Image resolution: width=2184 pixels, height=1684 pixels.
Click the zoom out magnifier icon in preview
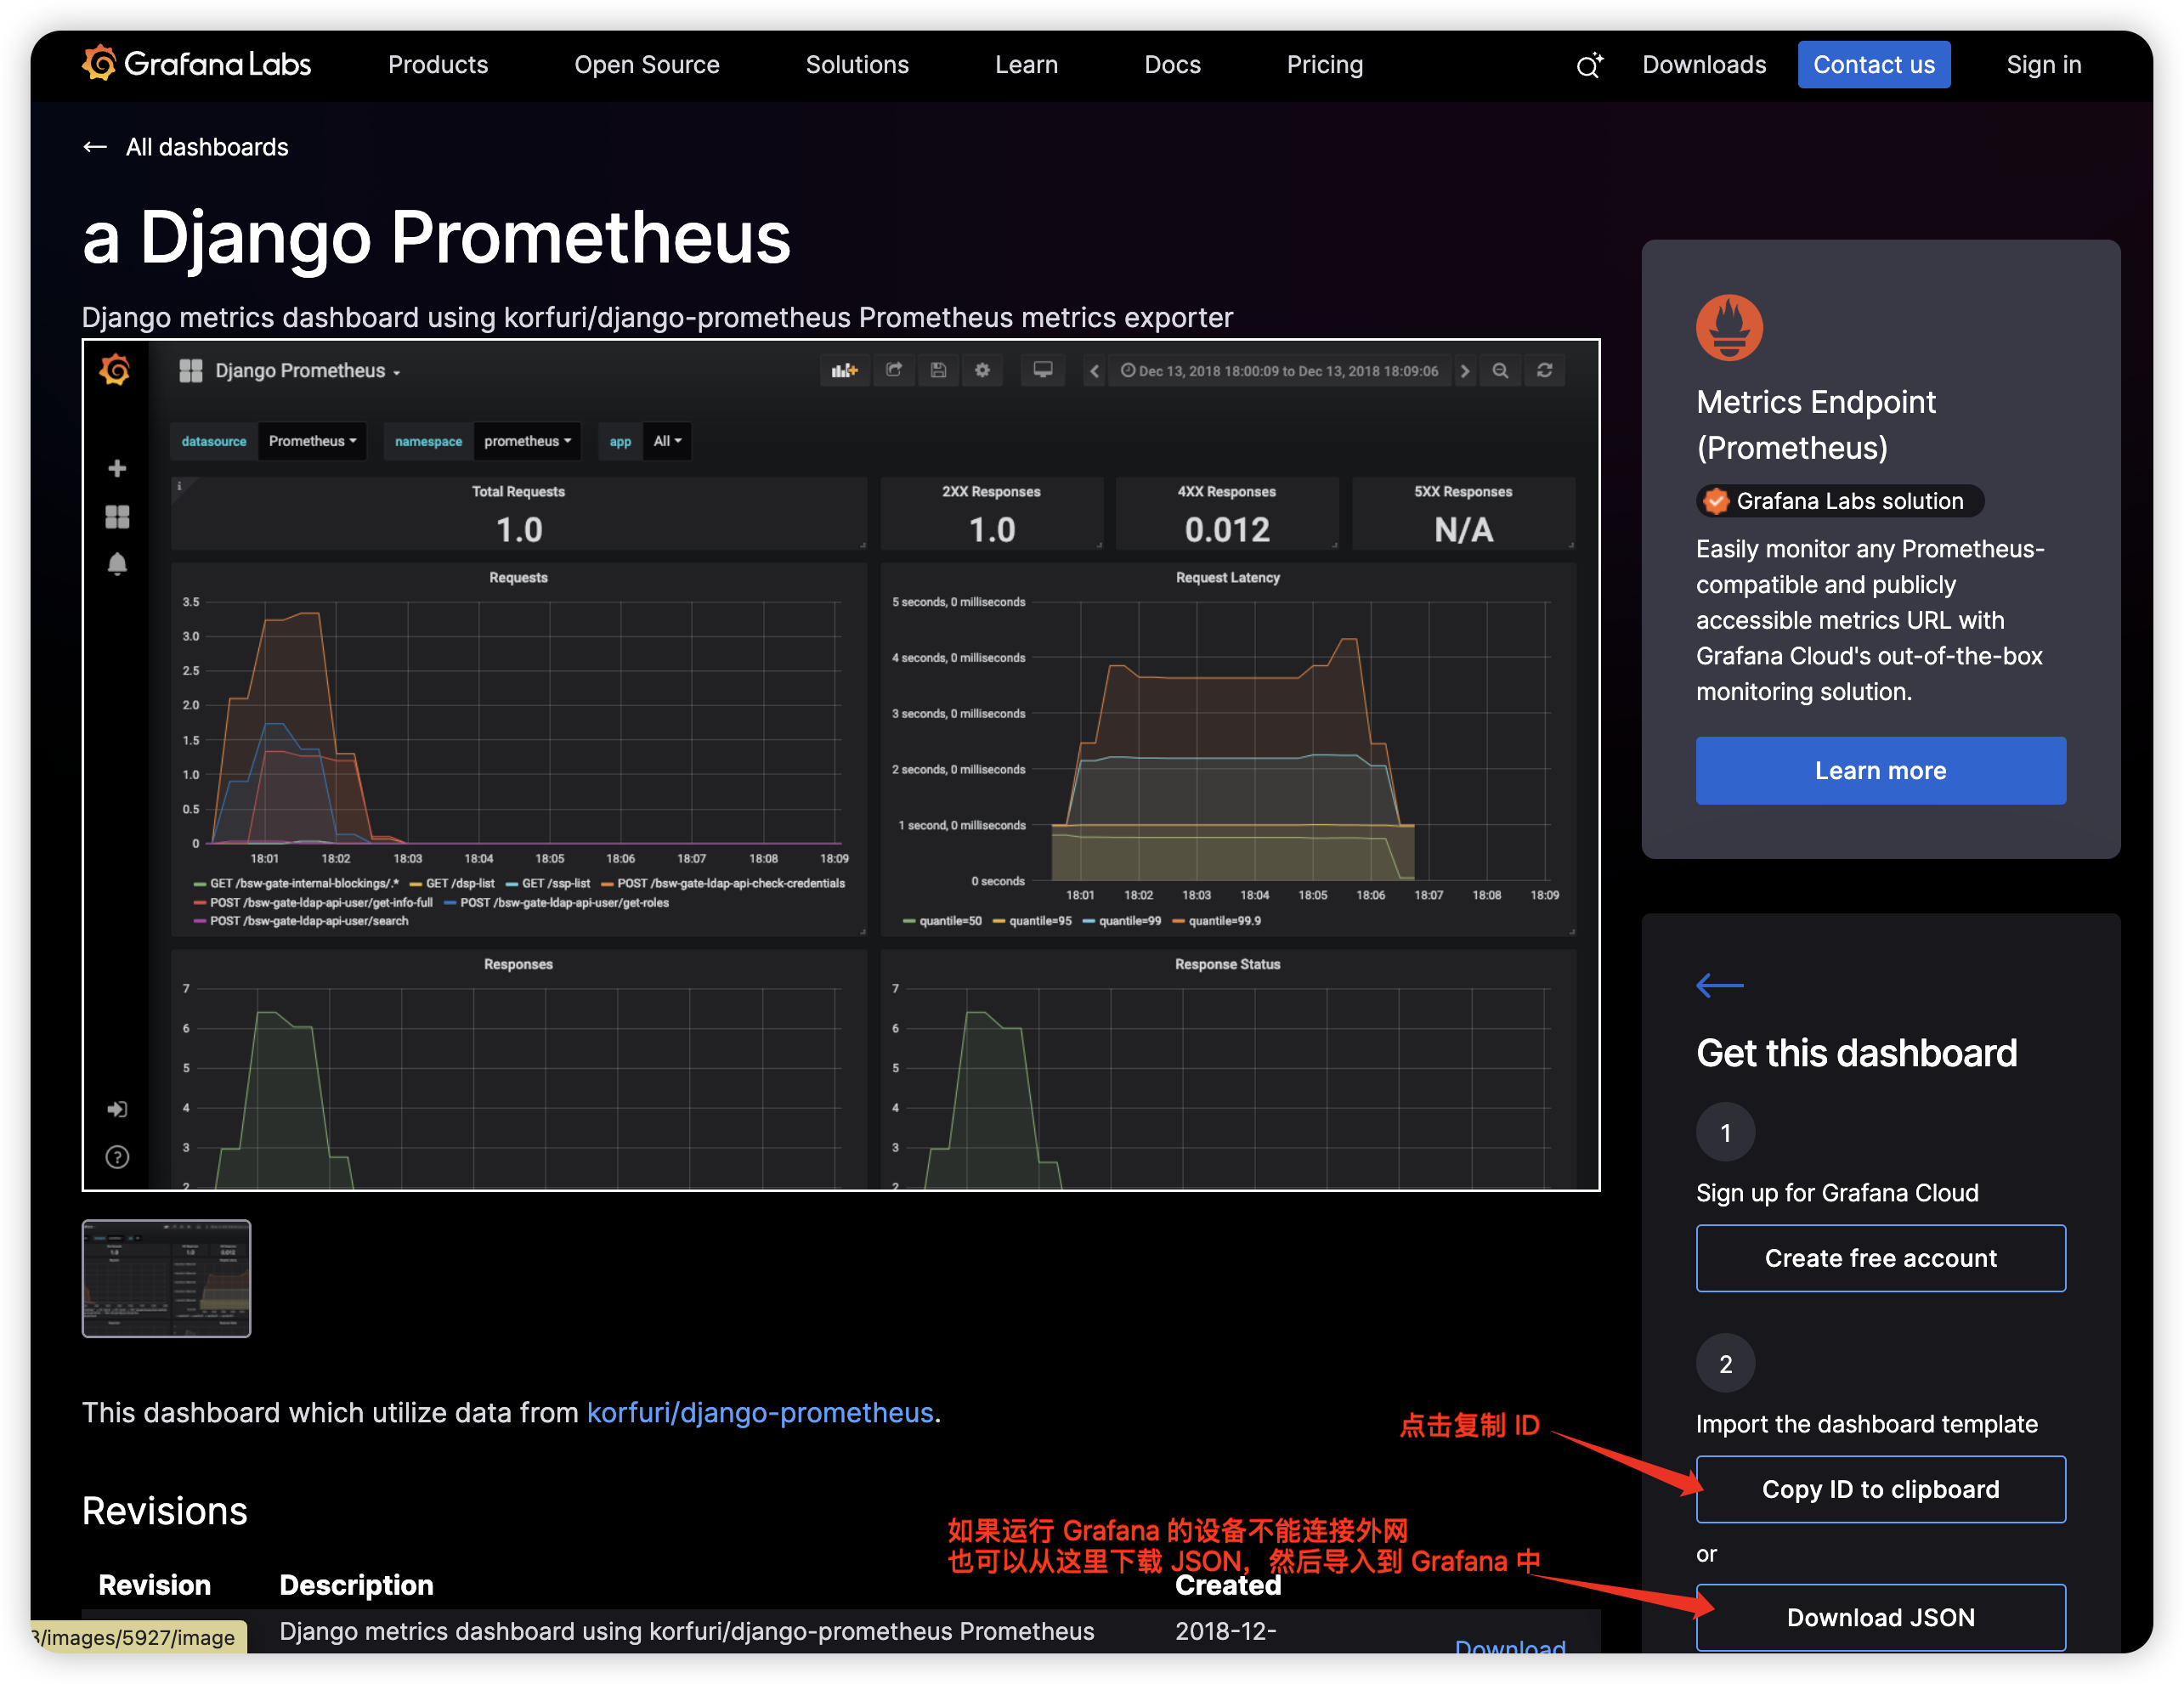pos(1500,371)
